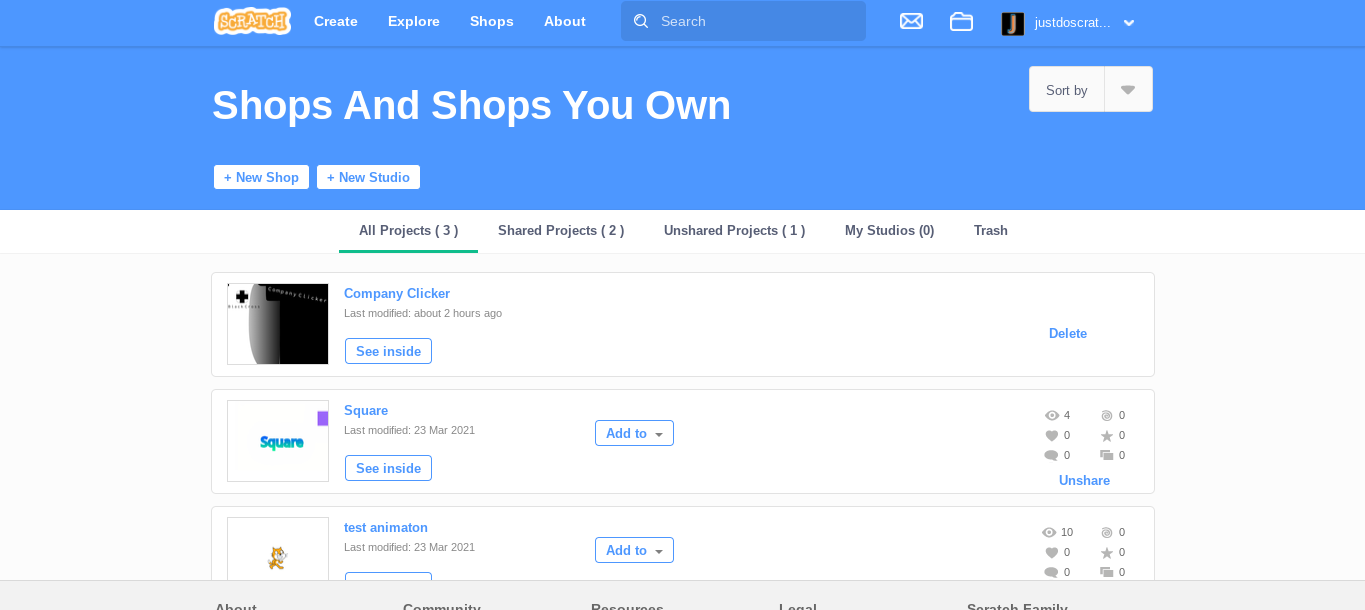
Task: Open the Explore menu item
Action: (x=414, y=21)
